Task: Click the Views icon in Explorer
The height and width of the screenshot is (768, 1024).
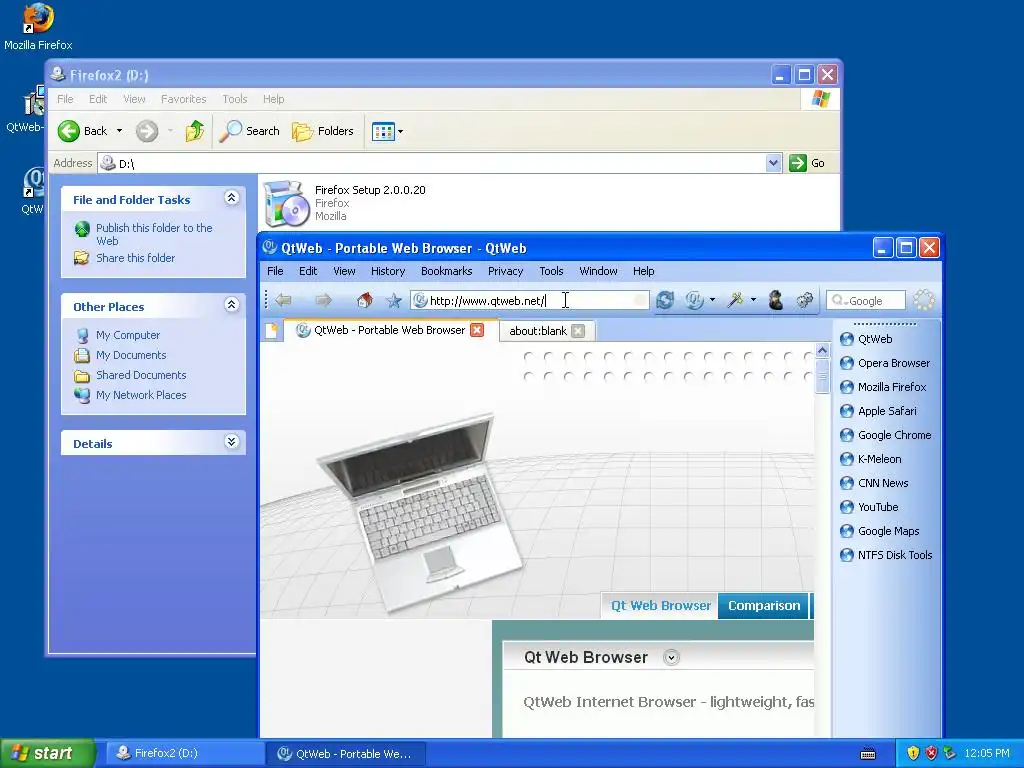Action: (x=383, y=131)
